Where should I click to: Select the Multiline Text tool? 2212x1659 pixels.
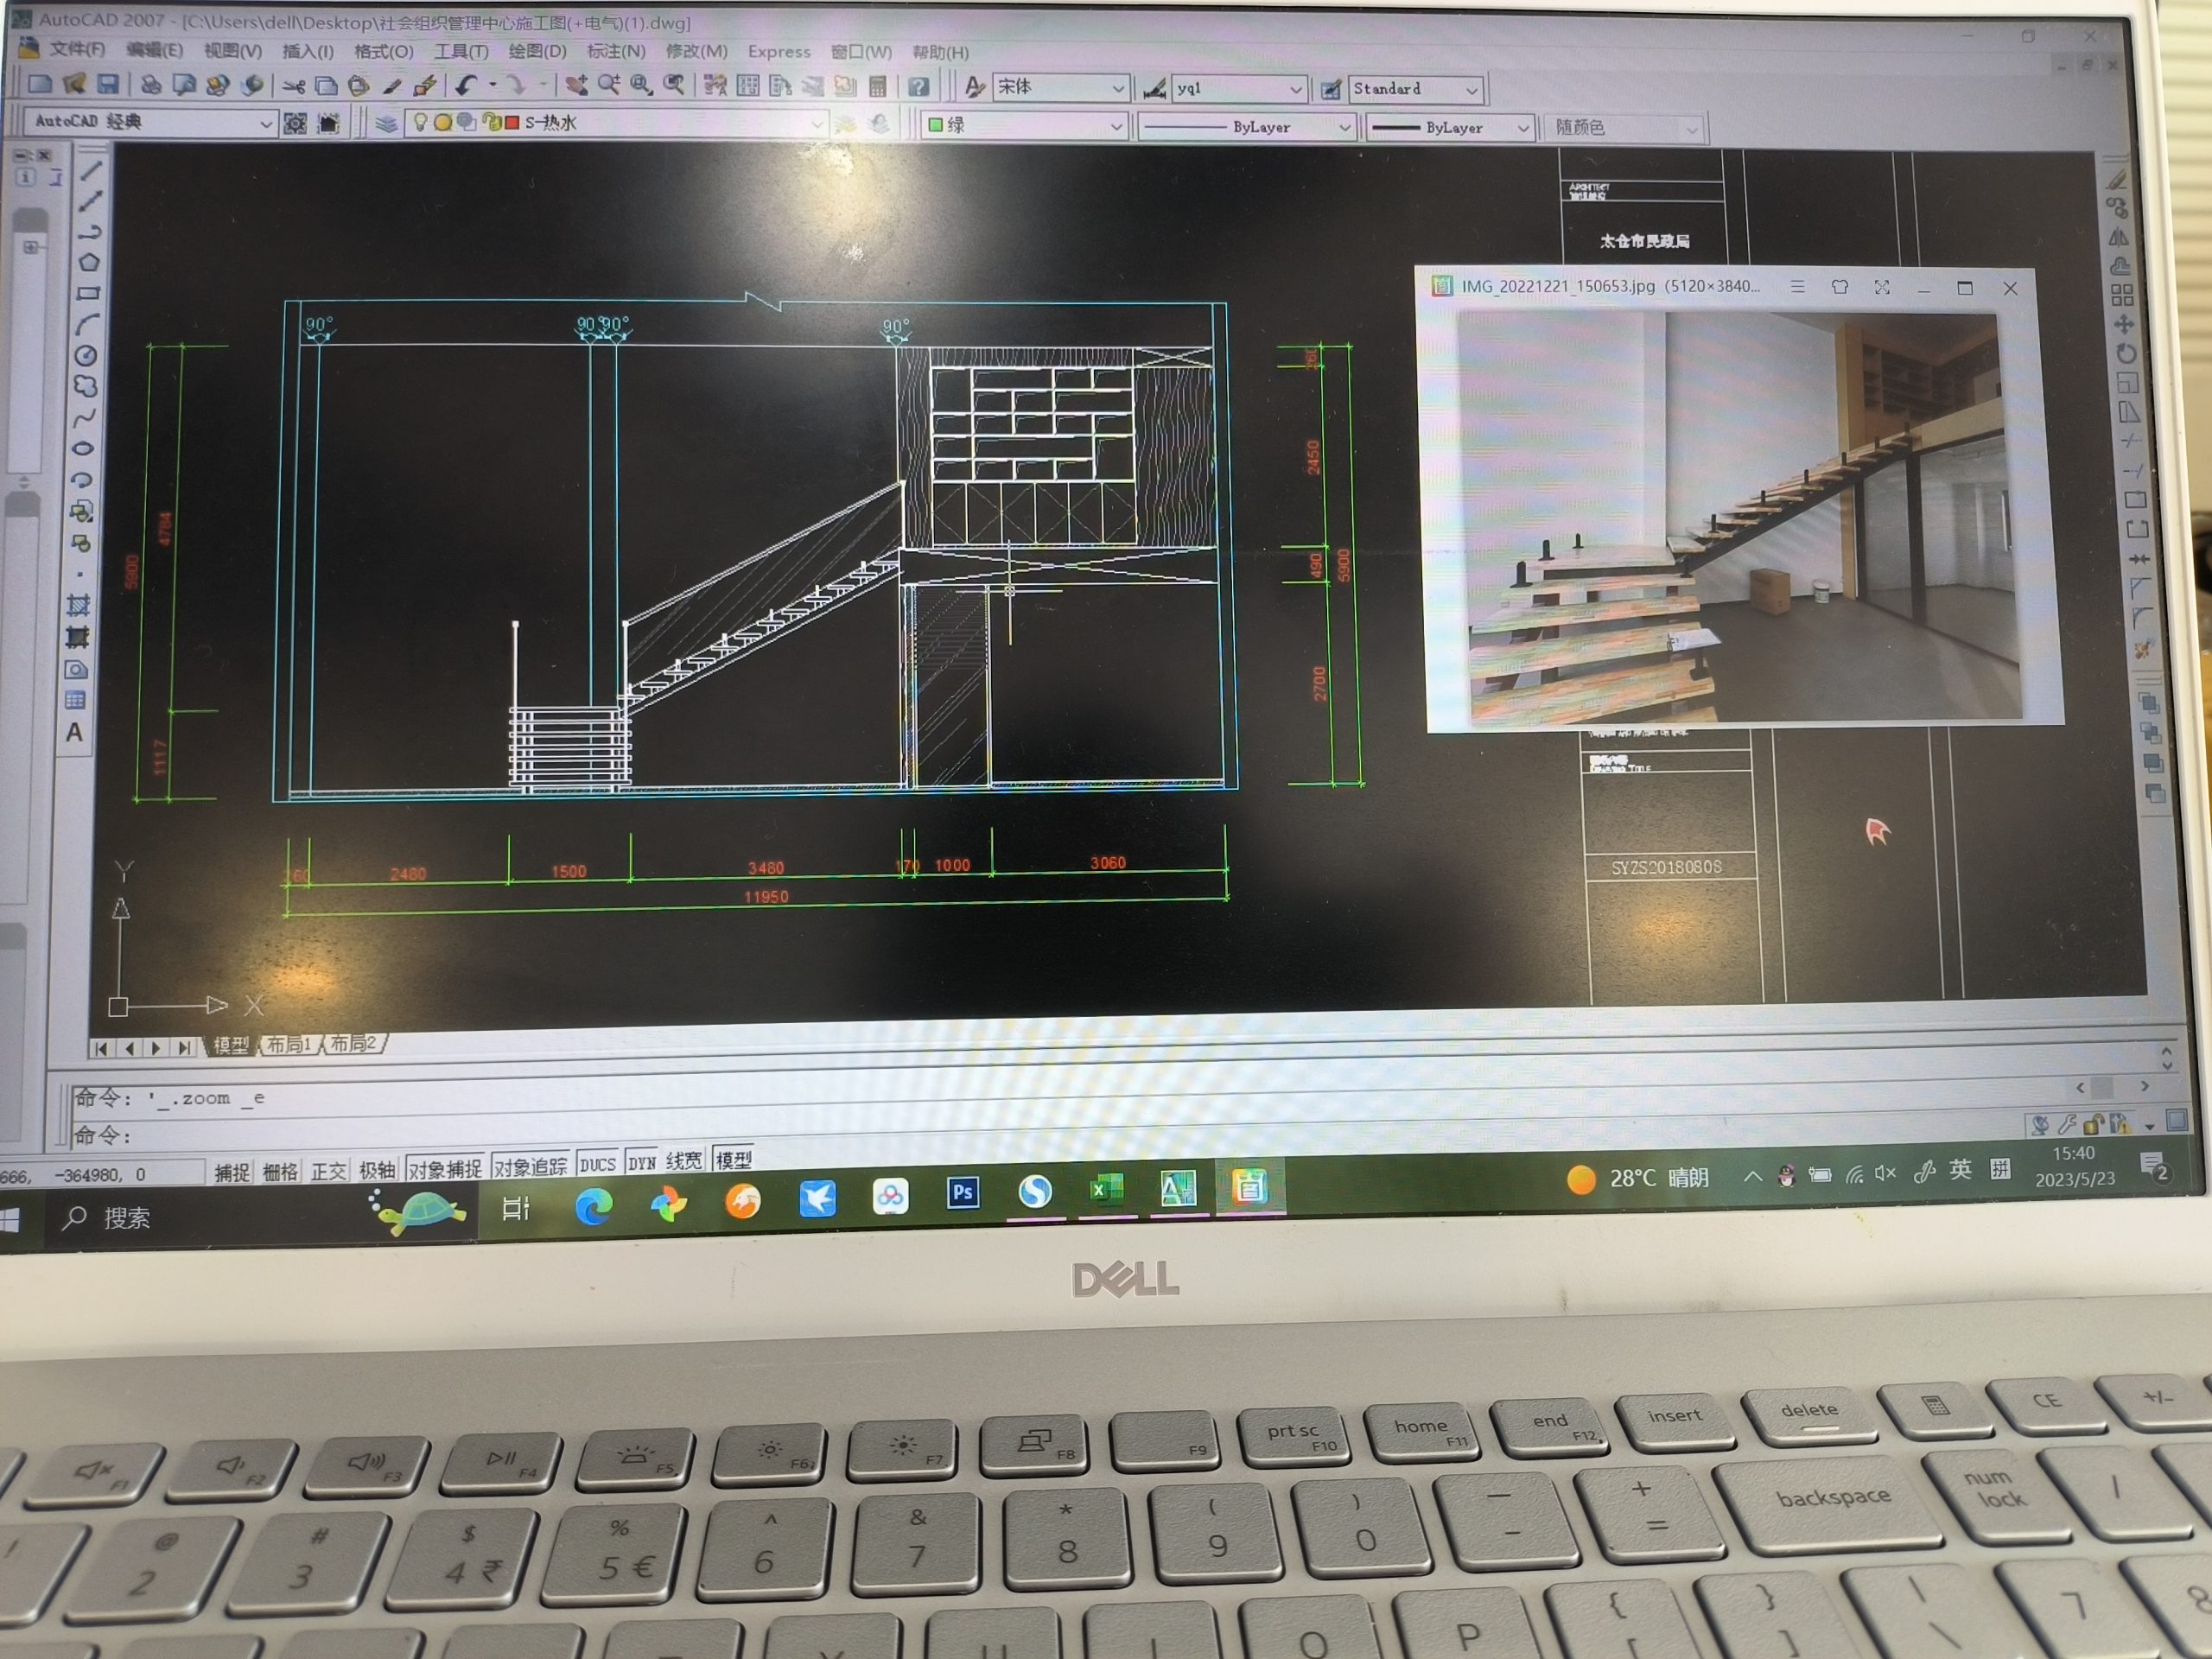[75, 733]
